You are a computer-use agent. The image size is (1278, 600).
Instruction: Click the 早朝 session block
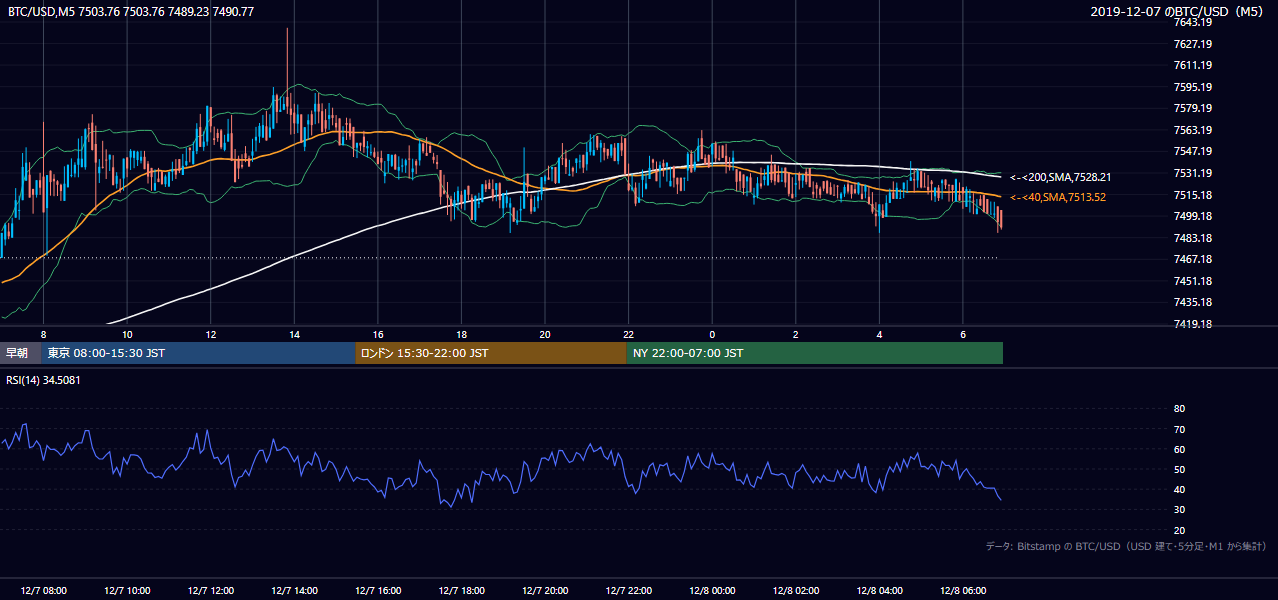tap(20, 353)
